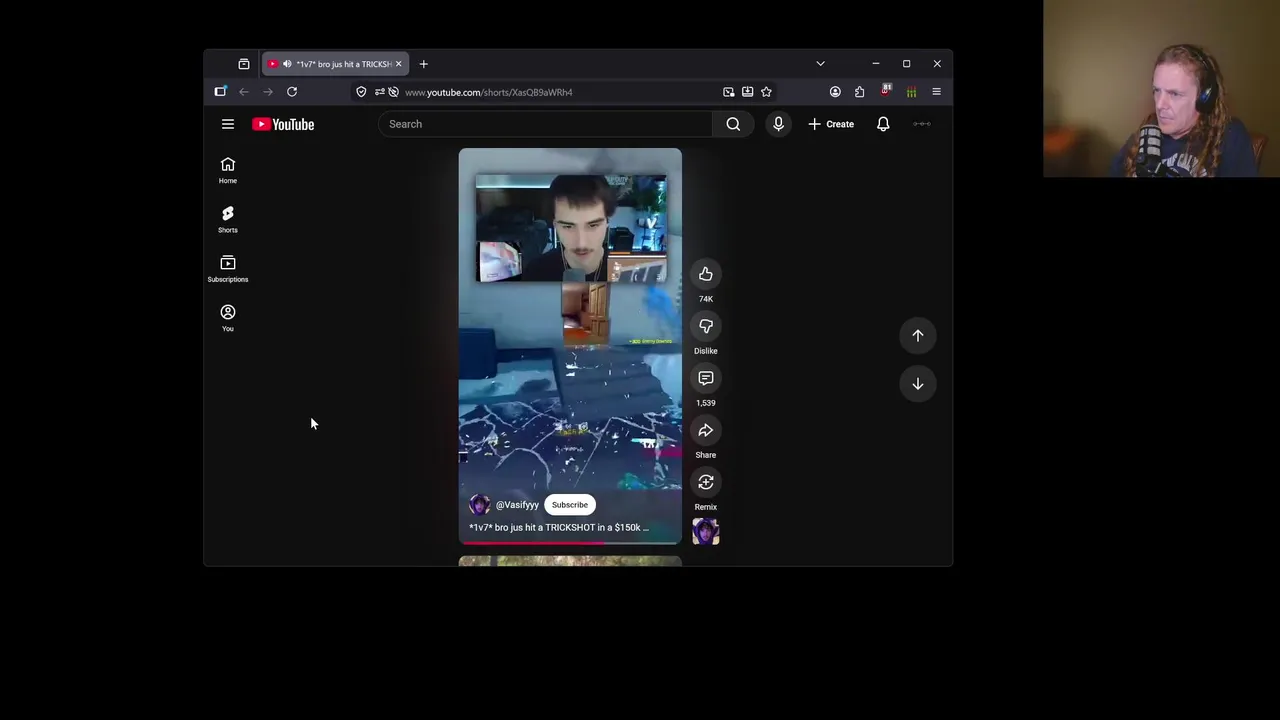Open the browser application hamburger menu
1280x720 pixels.
click(936, 92)
